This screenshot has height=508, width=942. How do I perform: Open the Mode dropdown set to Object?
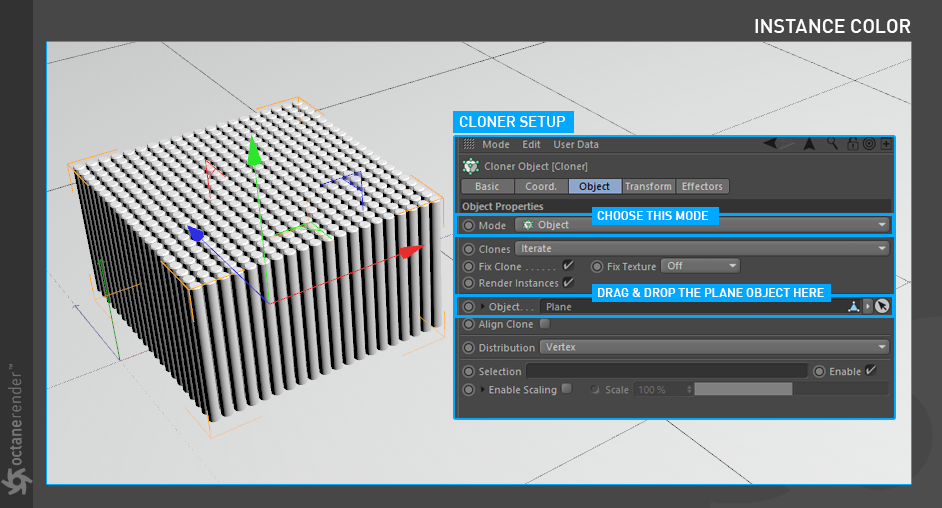click(x=701, y=225)
